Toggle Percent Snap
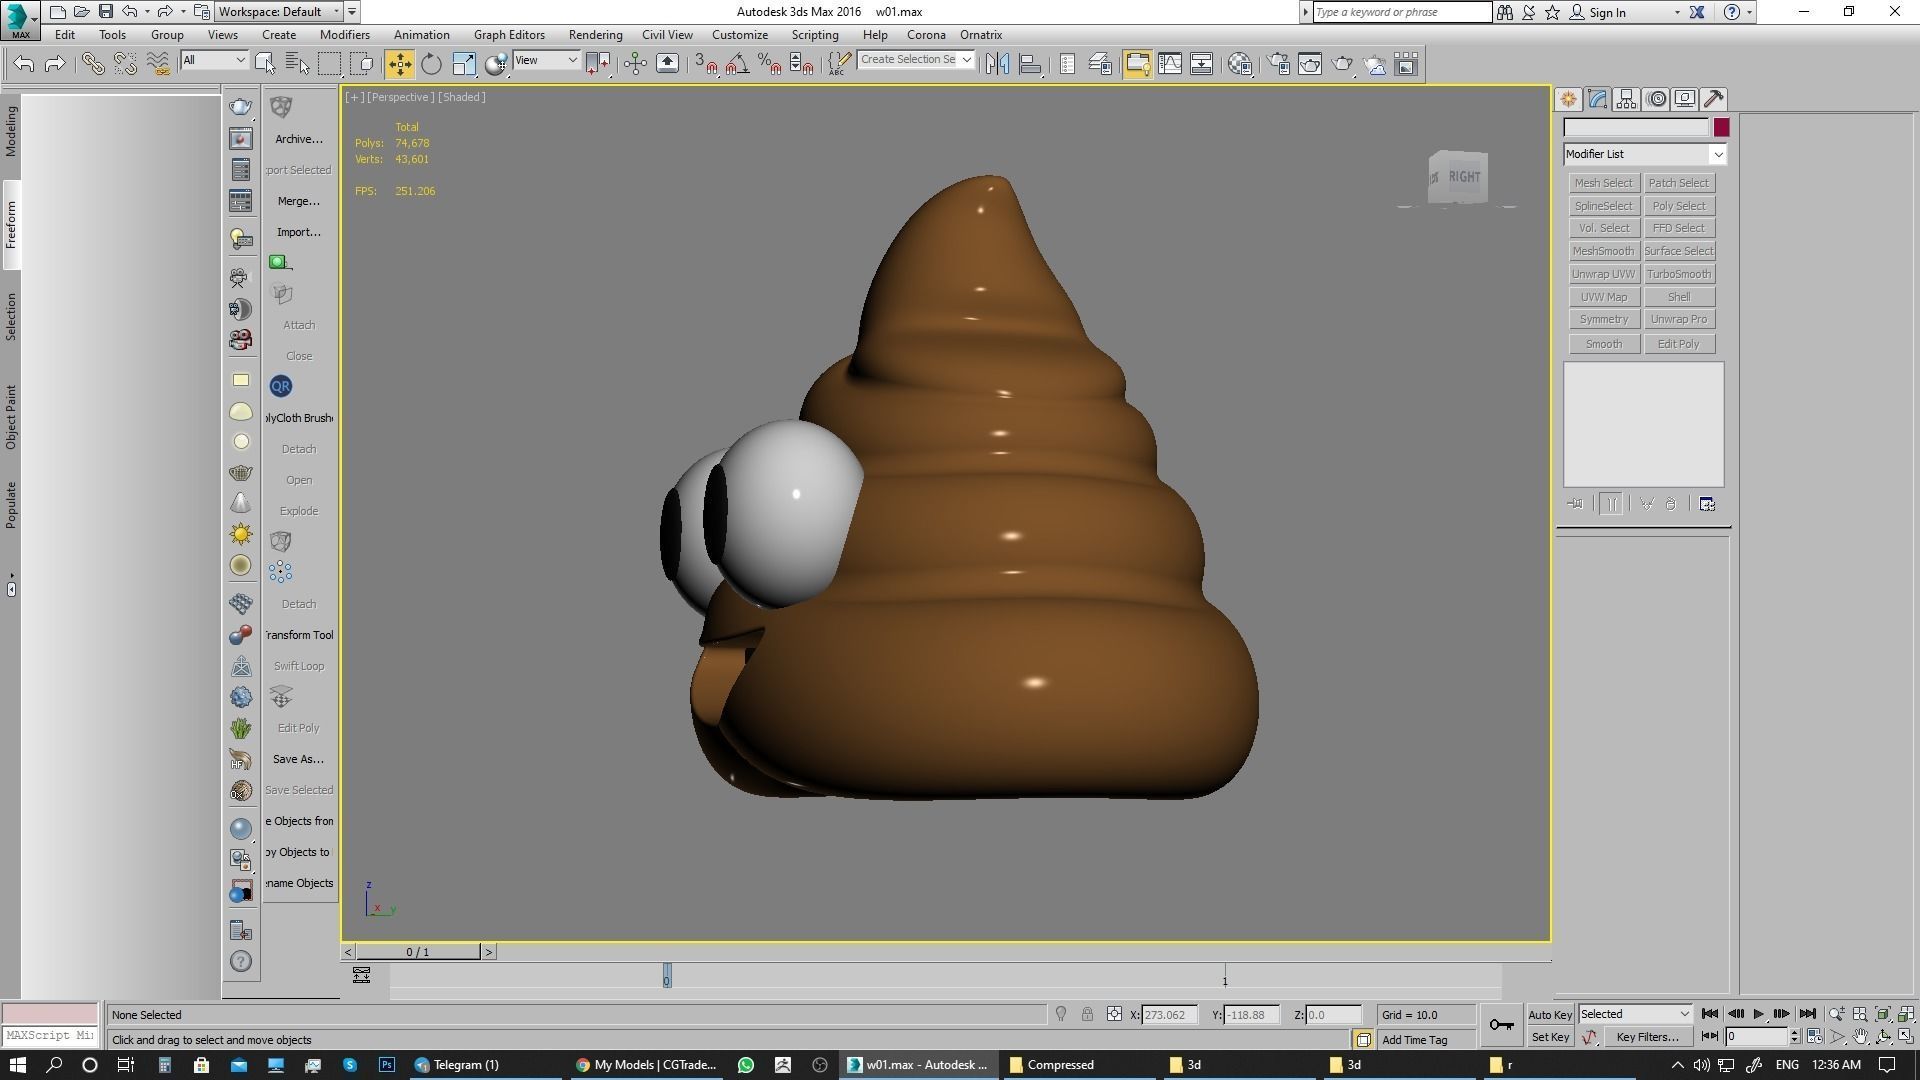This screenshot has width=1920, height=1080. 769,64
